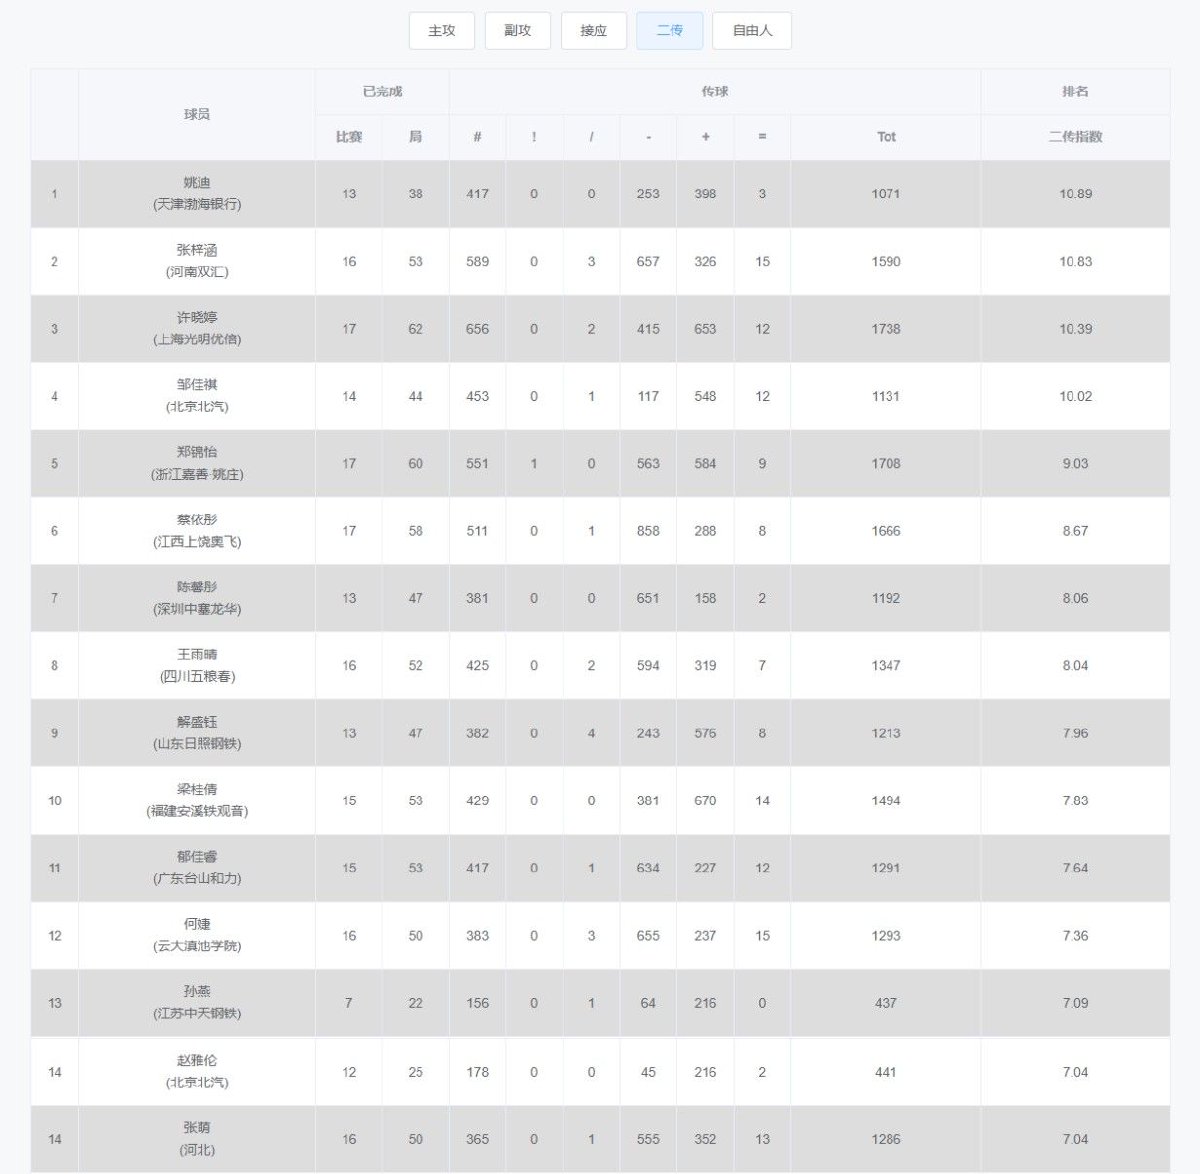
Task: Click the 已完成 group header
Action: [x=382, y=91]
